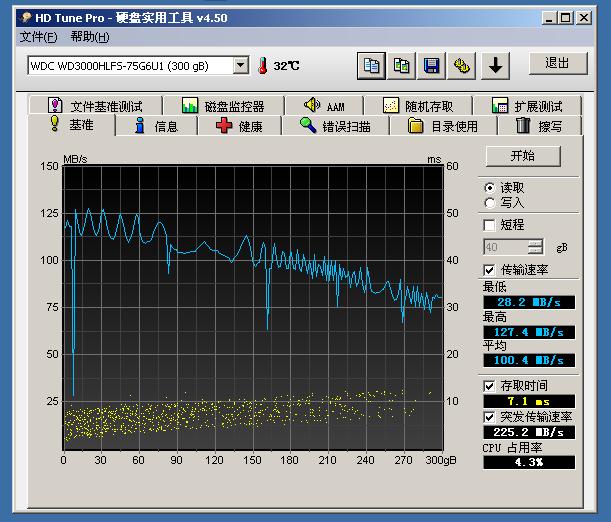Select the 读取 read radio button
This screenshot has width=611, height=522.
pos(489,187)
